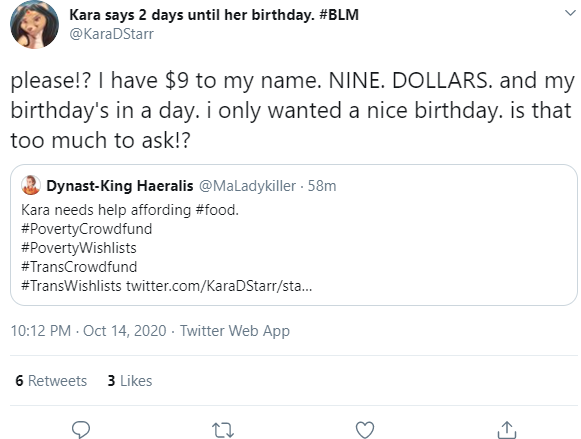
Task: Open the #PovertyCrowdfund hashtag
Action: 86,229
